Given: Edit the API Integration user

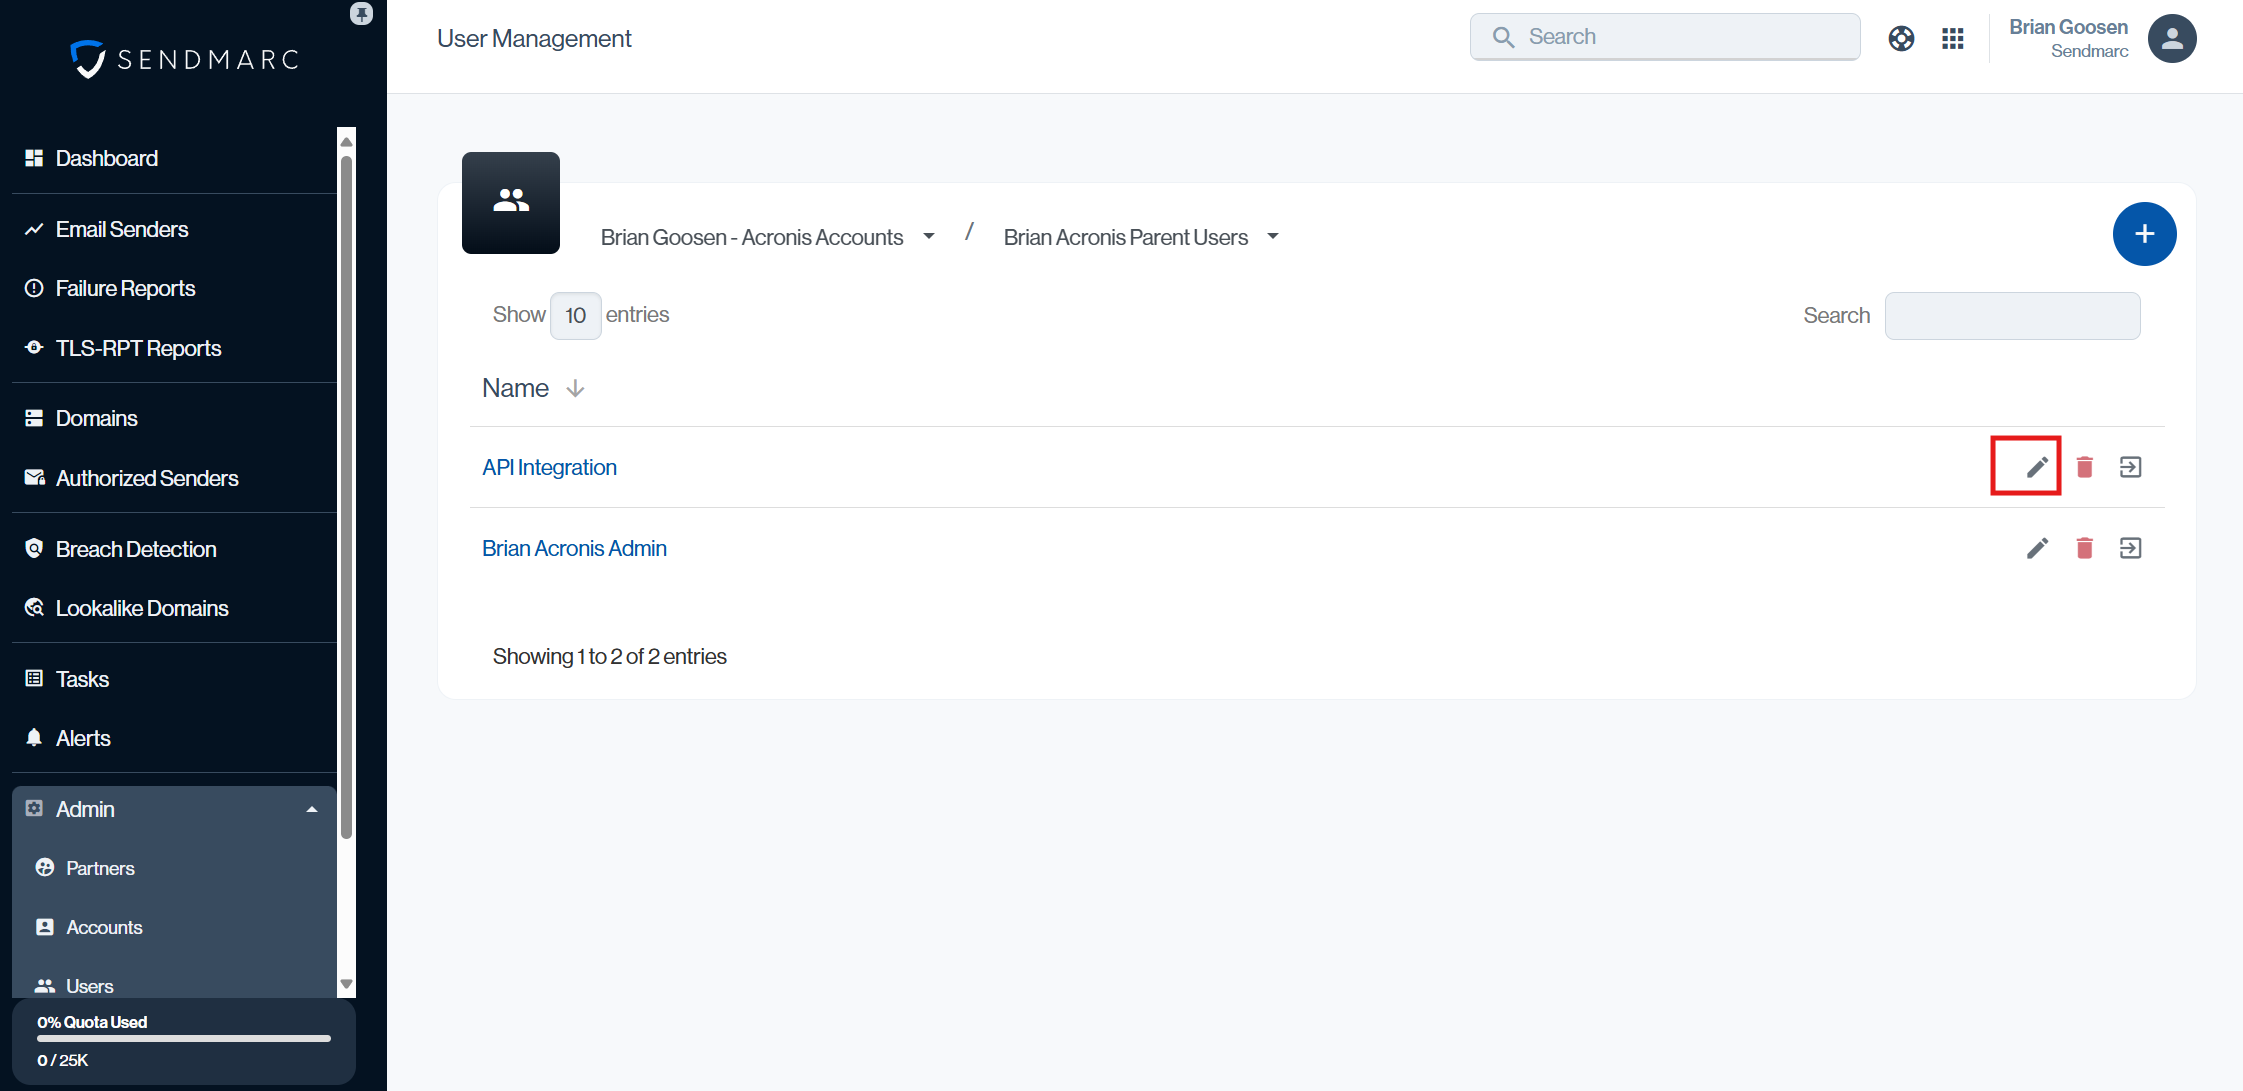Looking at the screenshot, I should pyautogui.click(x=2037, y=467).
